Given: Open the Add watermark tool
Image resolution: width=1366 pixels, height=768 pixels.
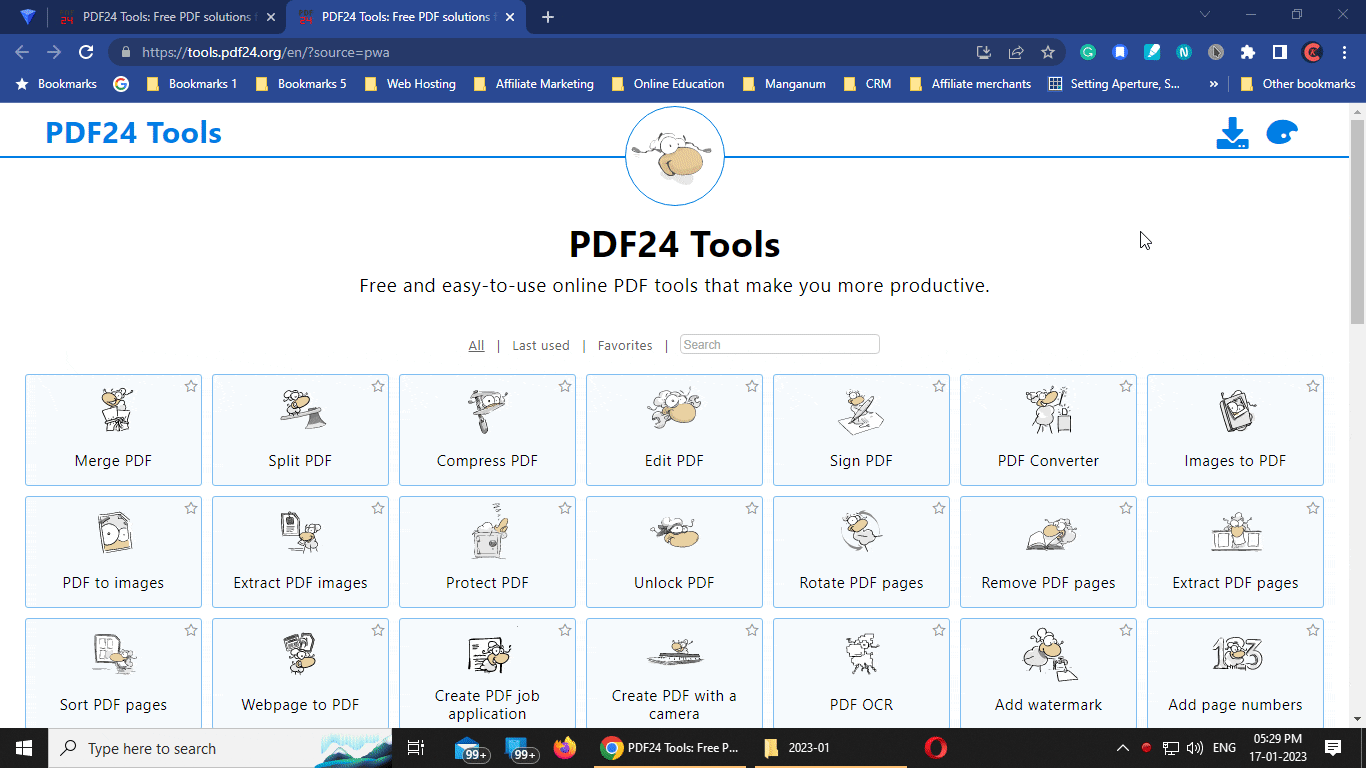Looking at the screenshot, I should [1048, 673].
